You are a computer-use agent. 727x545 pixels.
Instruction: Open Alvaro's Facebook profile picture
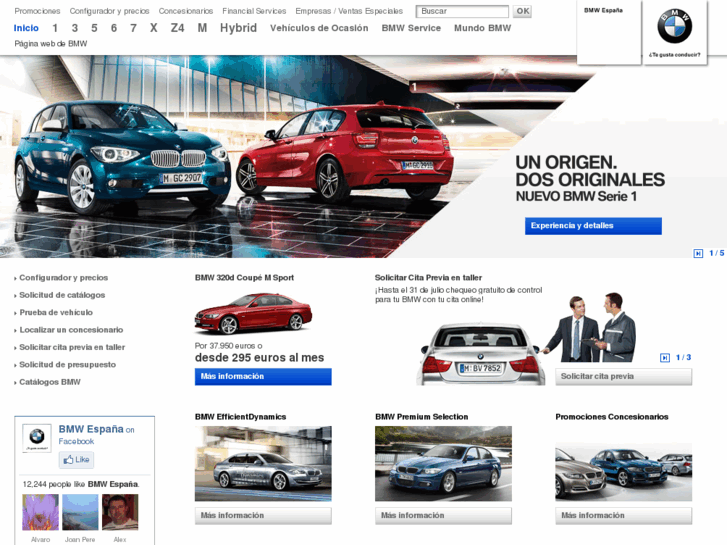tap(40, 512)
